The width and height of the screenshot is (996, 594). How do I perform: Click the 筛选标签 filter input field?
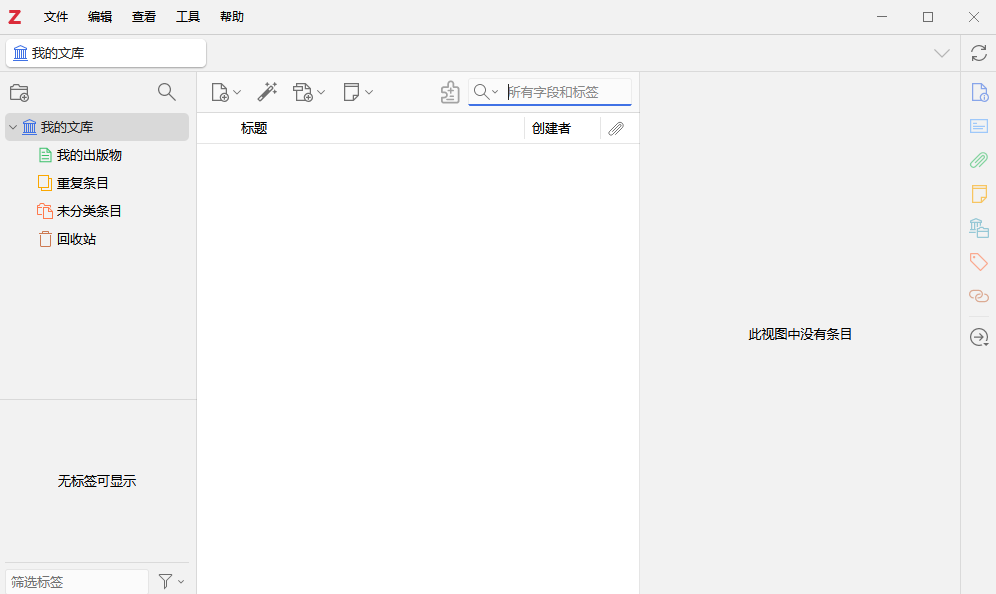click(77, 582)
